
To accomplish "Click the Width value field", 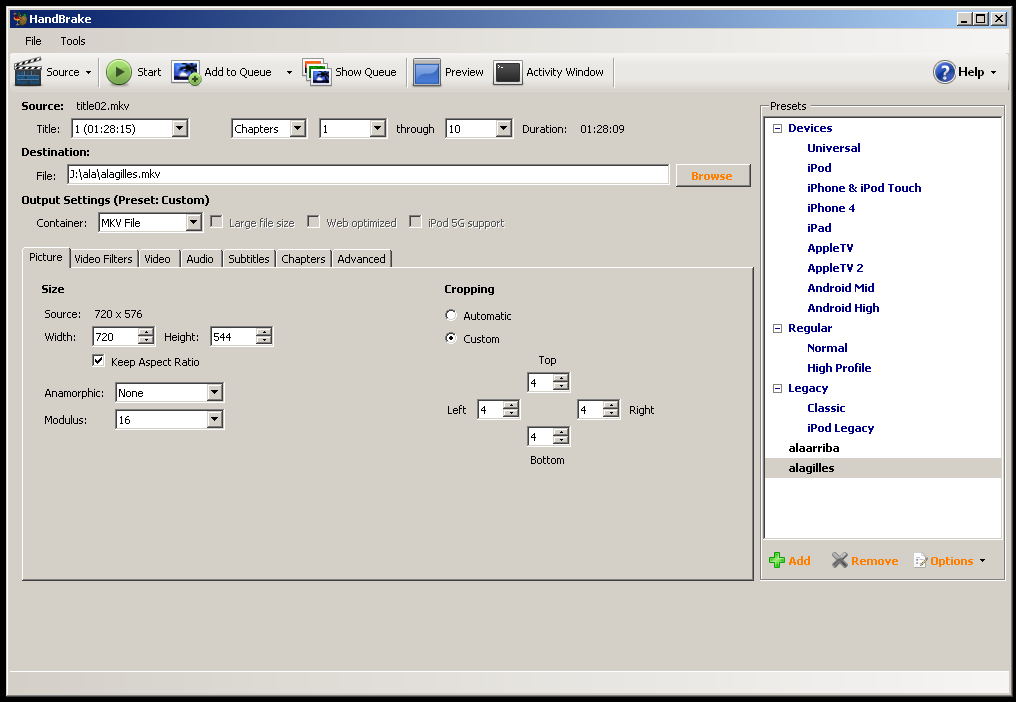I will [115, 336].
